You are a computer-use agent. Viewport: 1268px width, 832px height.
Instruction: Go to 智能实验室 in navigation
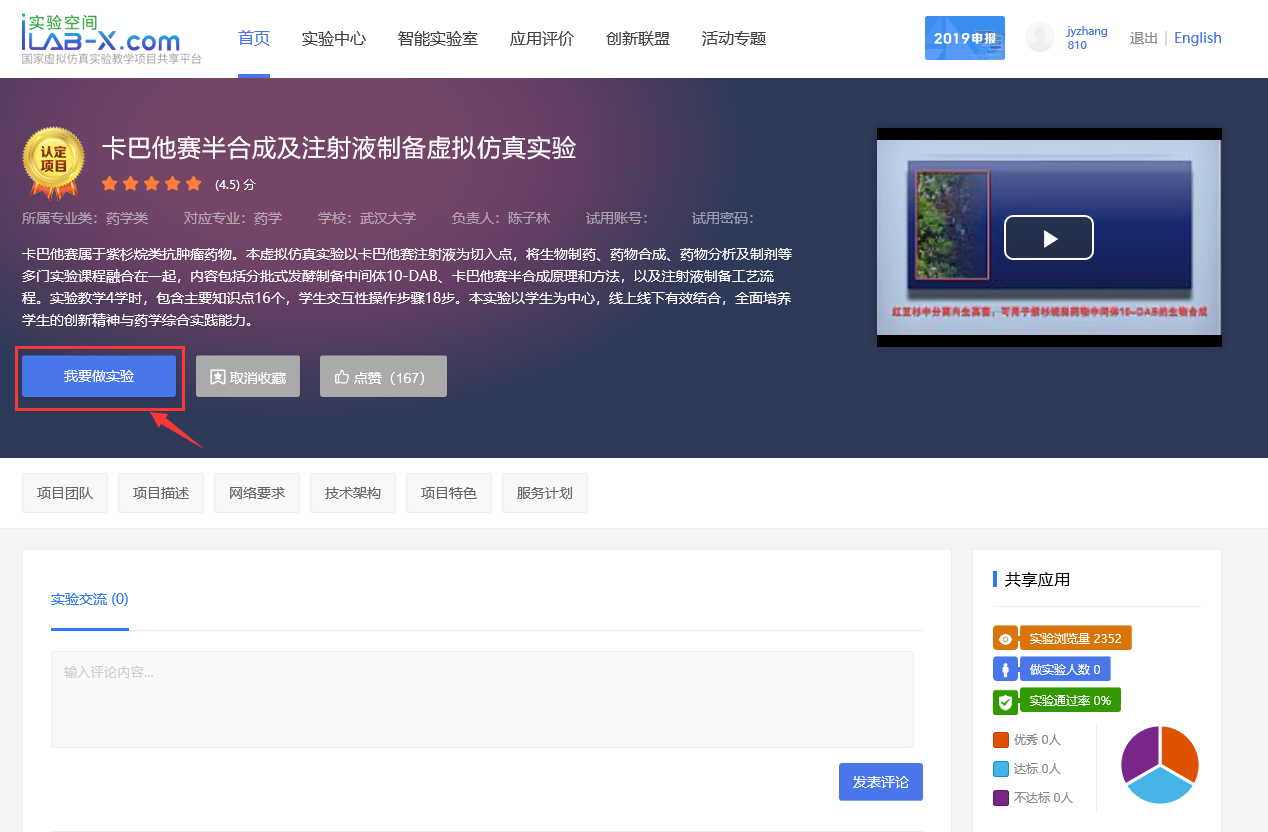tap(437, 39)
